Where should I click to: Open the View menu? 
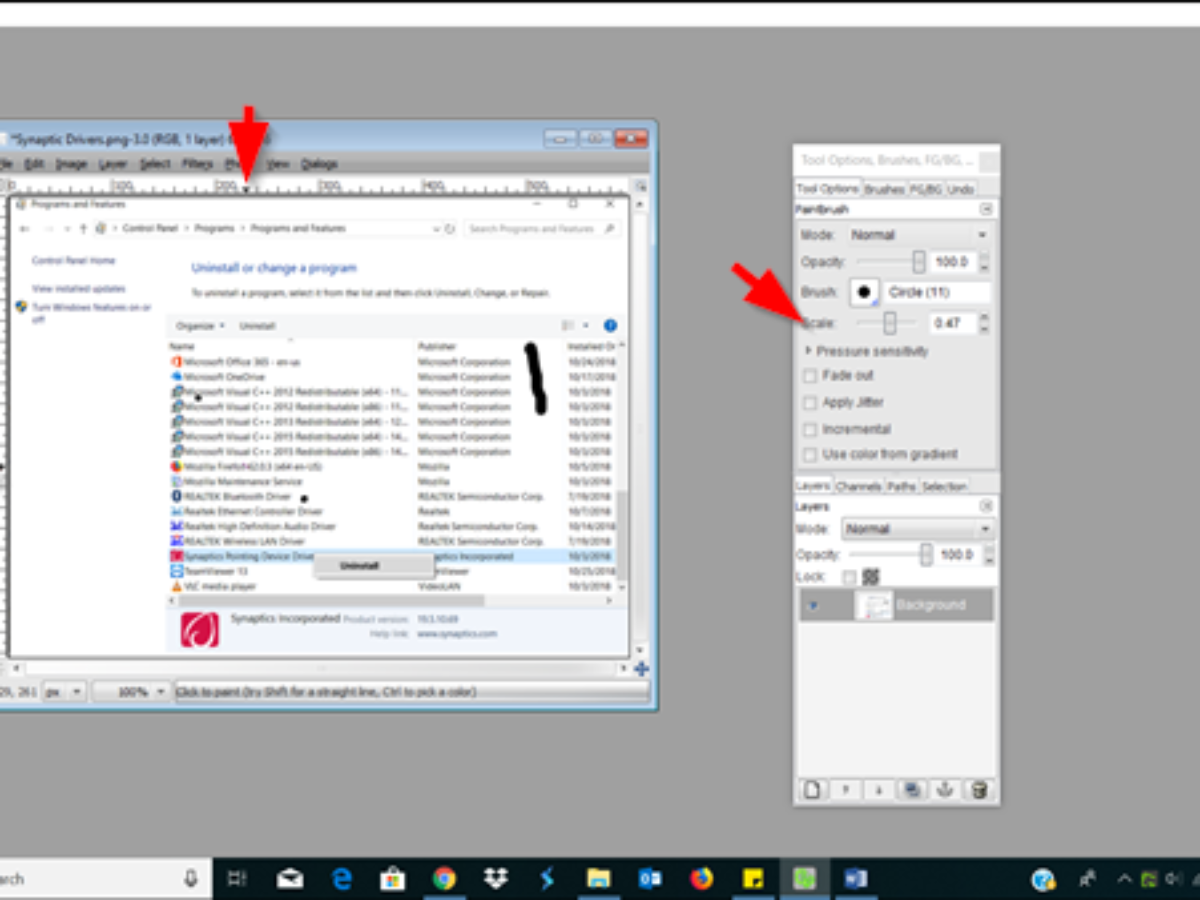(x=278, y=163)
